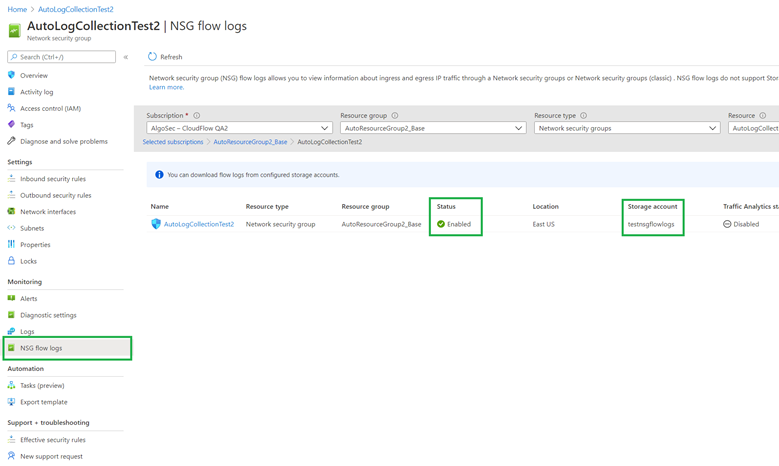Viewport: 779px width, 466px height.
Task: Click the Activity log icon
Action: pos(11,91)
